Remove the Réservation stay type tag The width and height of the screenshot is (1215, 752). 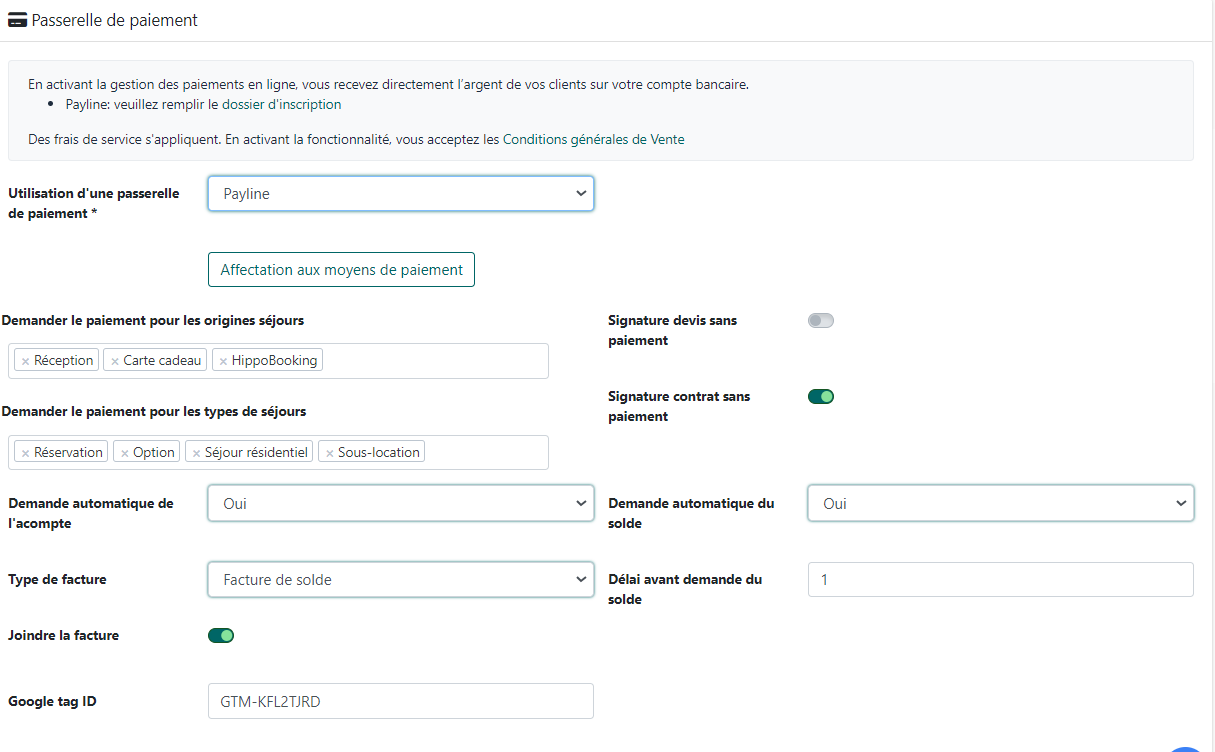[x=25, y=453]
